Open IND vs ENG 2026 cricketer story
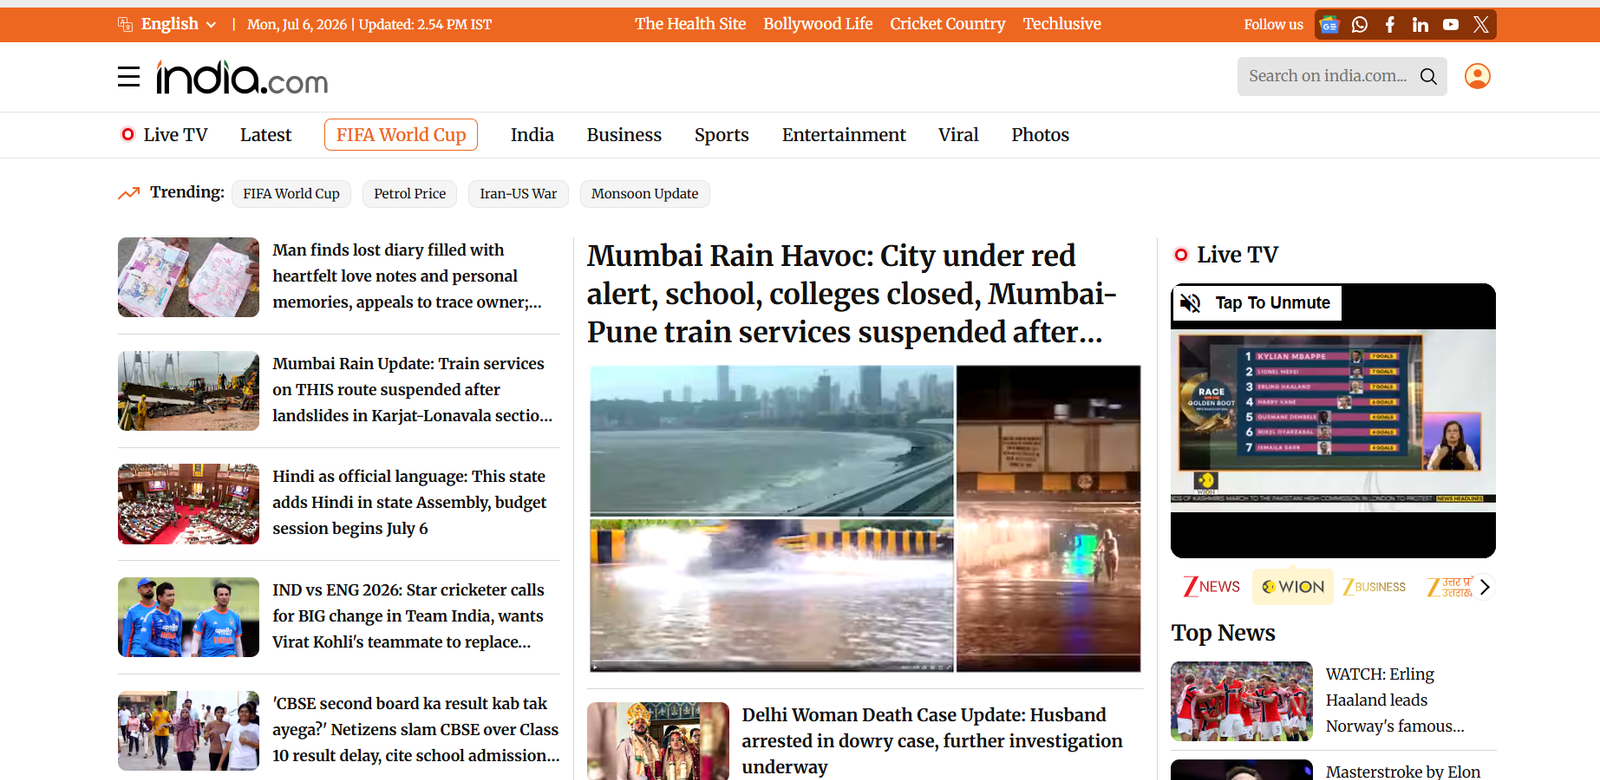Viewport: 1600px width, 780px height. [x=408, y=616]
